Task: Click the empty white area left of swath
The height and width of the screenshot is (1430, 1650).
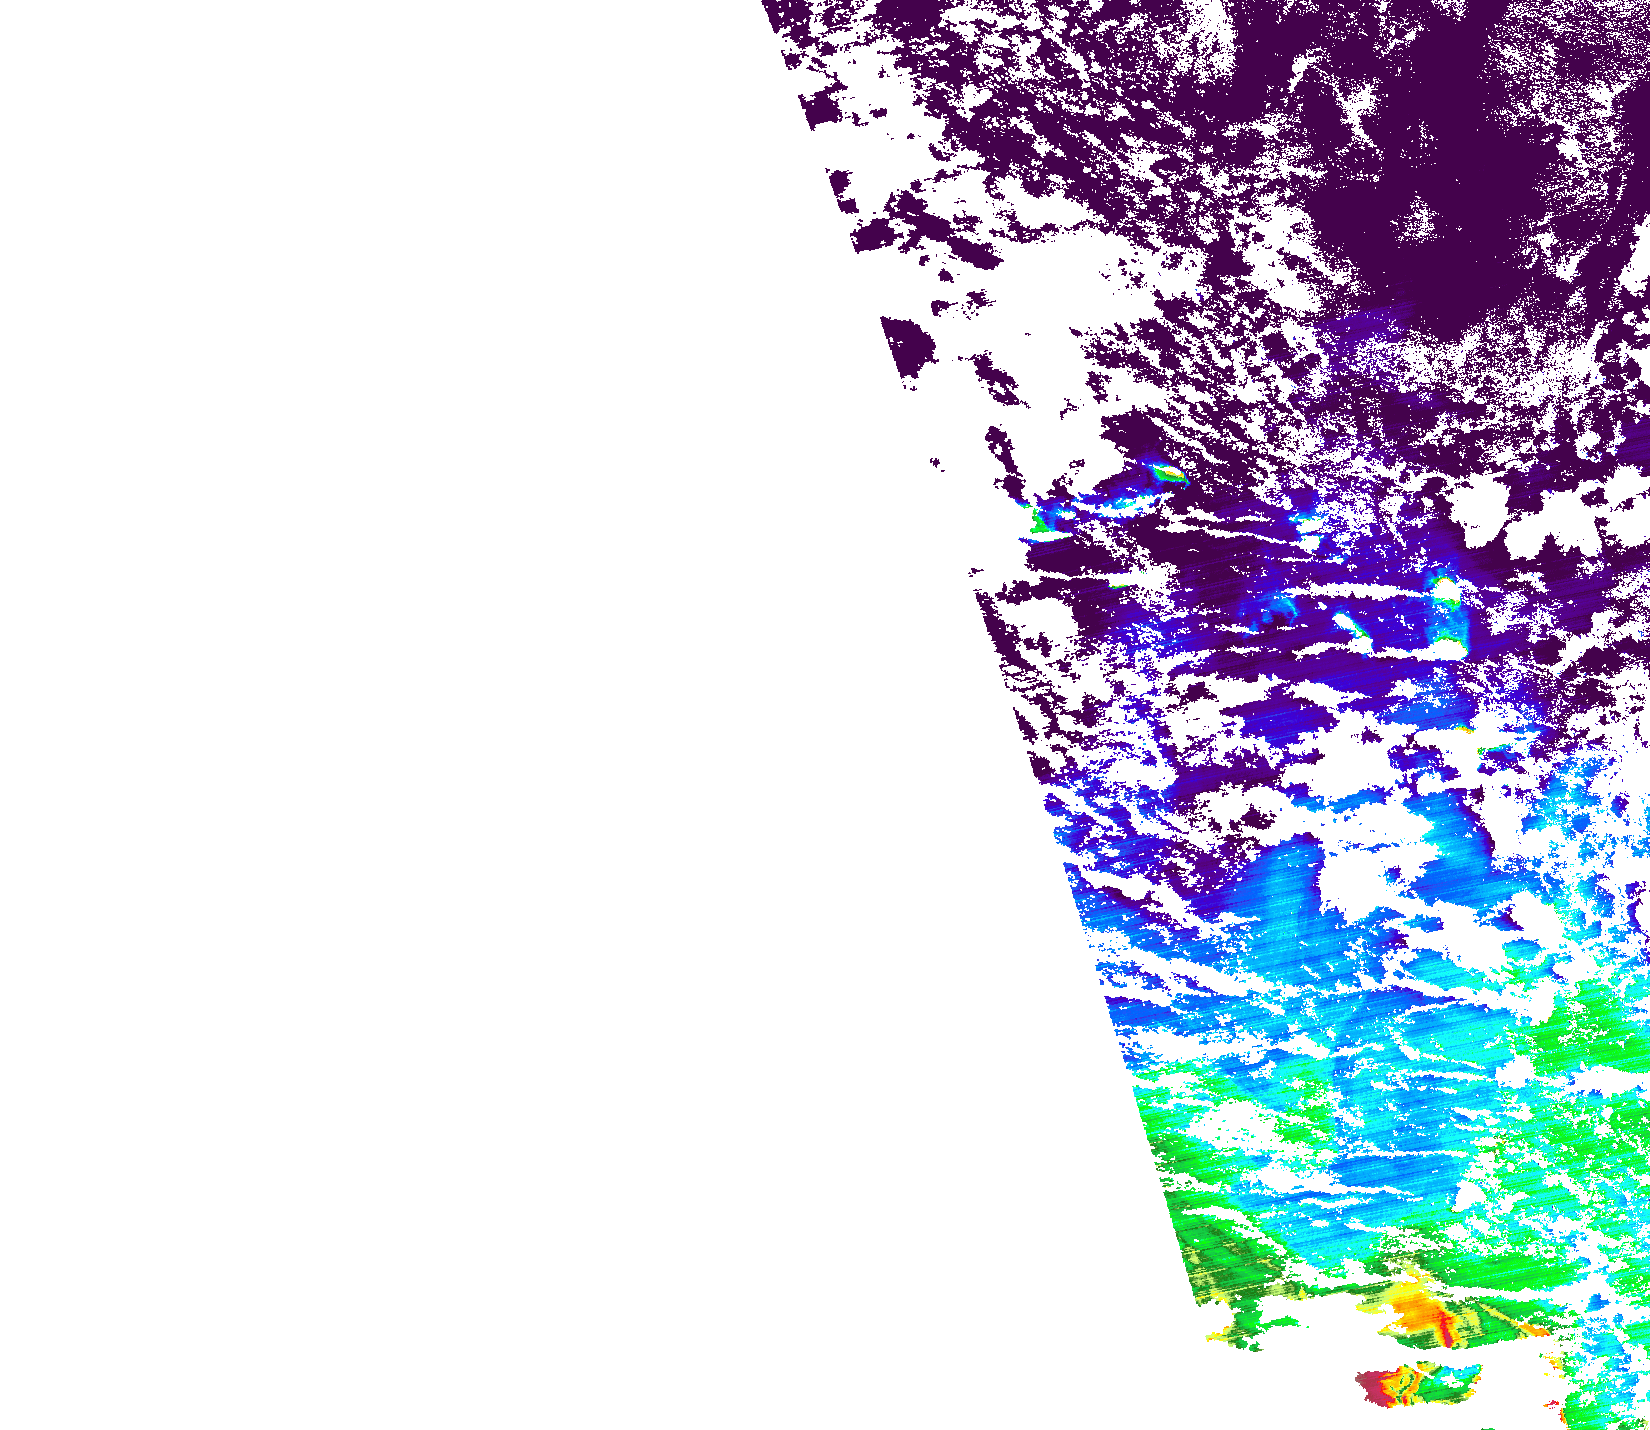Action: coord(400,700)
